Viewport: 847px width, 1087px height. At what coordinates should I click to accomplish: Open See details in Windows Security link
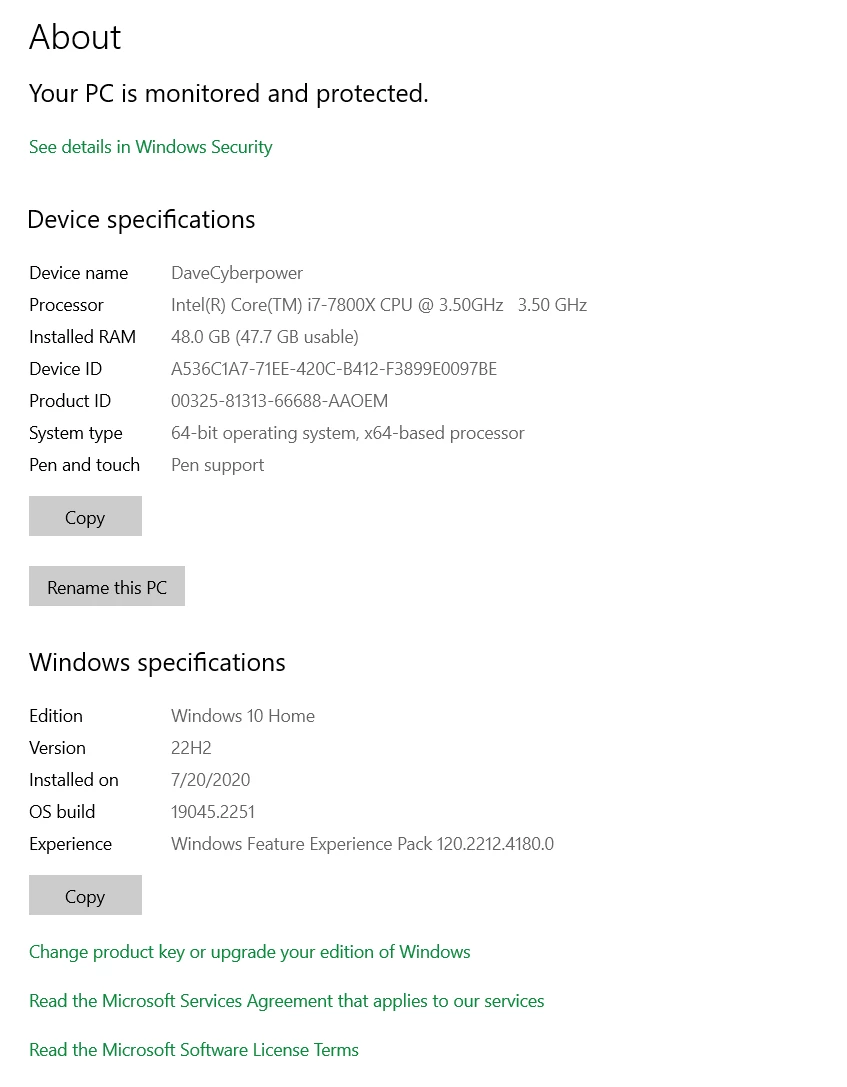coord(150,147)
